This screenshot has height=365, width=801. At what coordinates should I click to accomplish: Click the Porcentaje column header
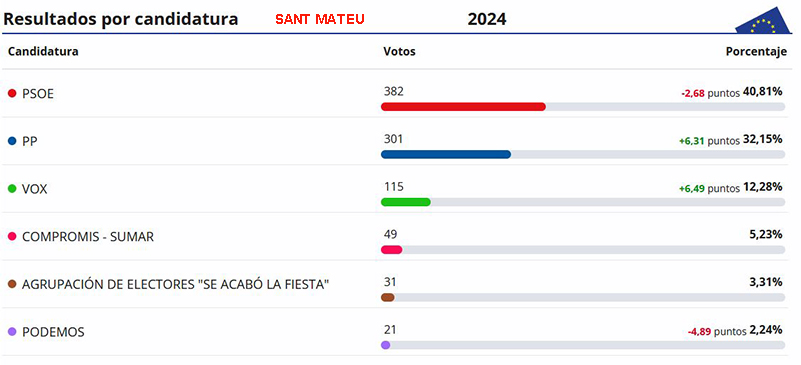[x=757, y=52]
